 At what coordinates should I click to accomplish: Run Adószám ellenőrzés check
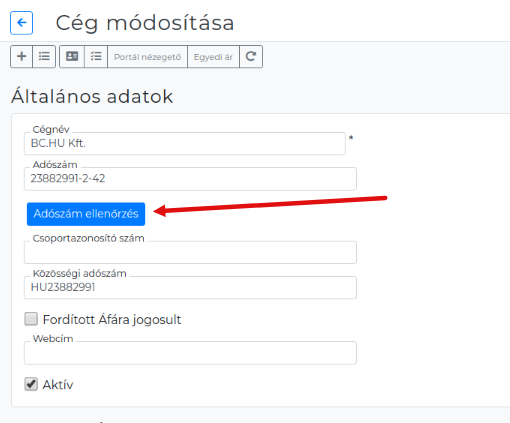tap(86, 214)
